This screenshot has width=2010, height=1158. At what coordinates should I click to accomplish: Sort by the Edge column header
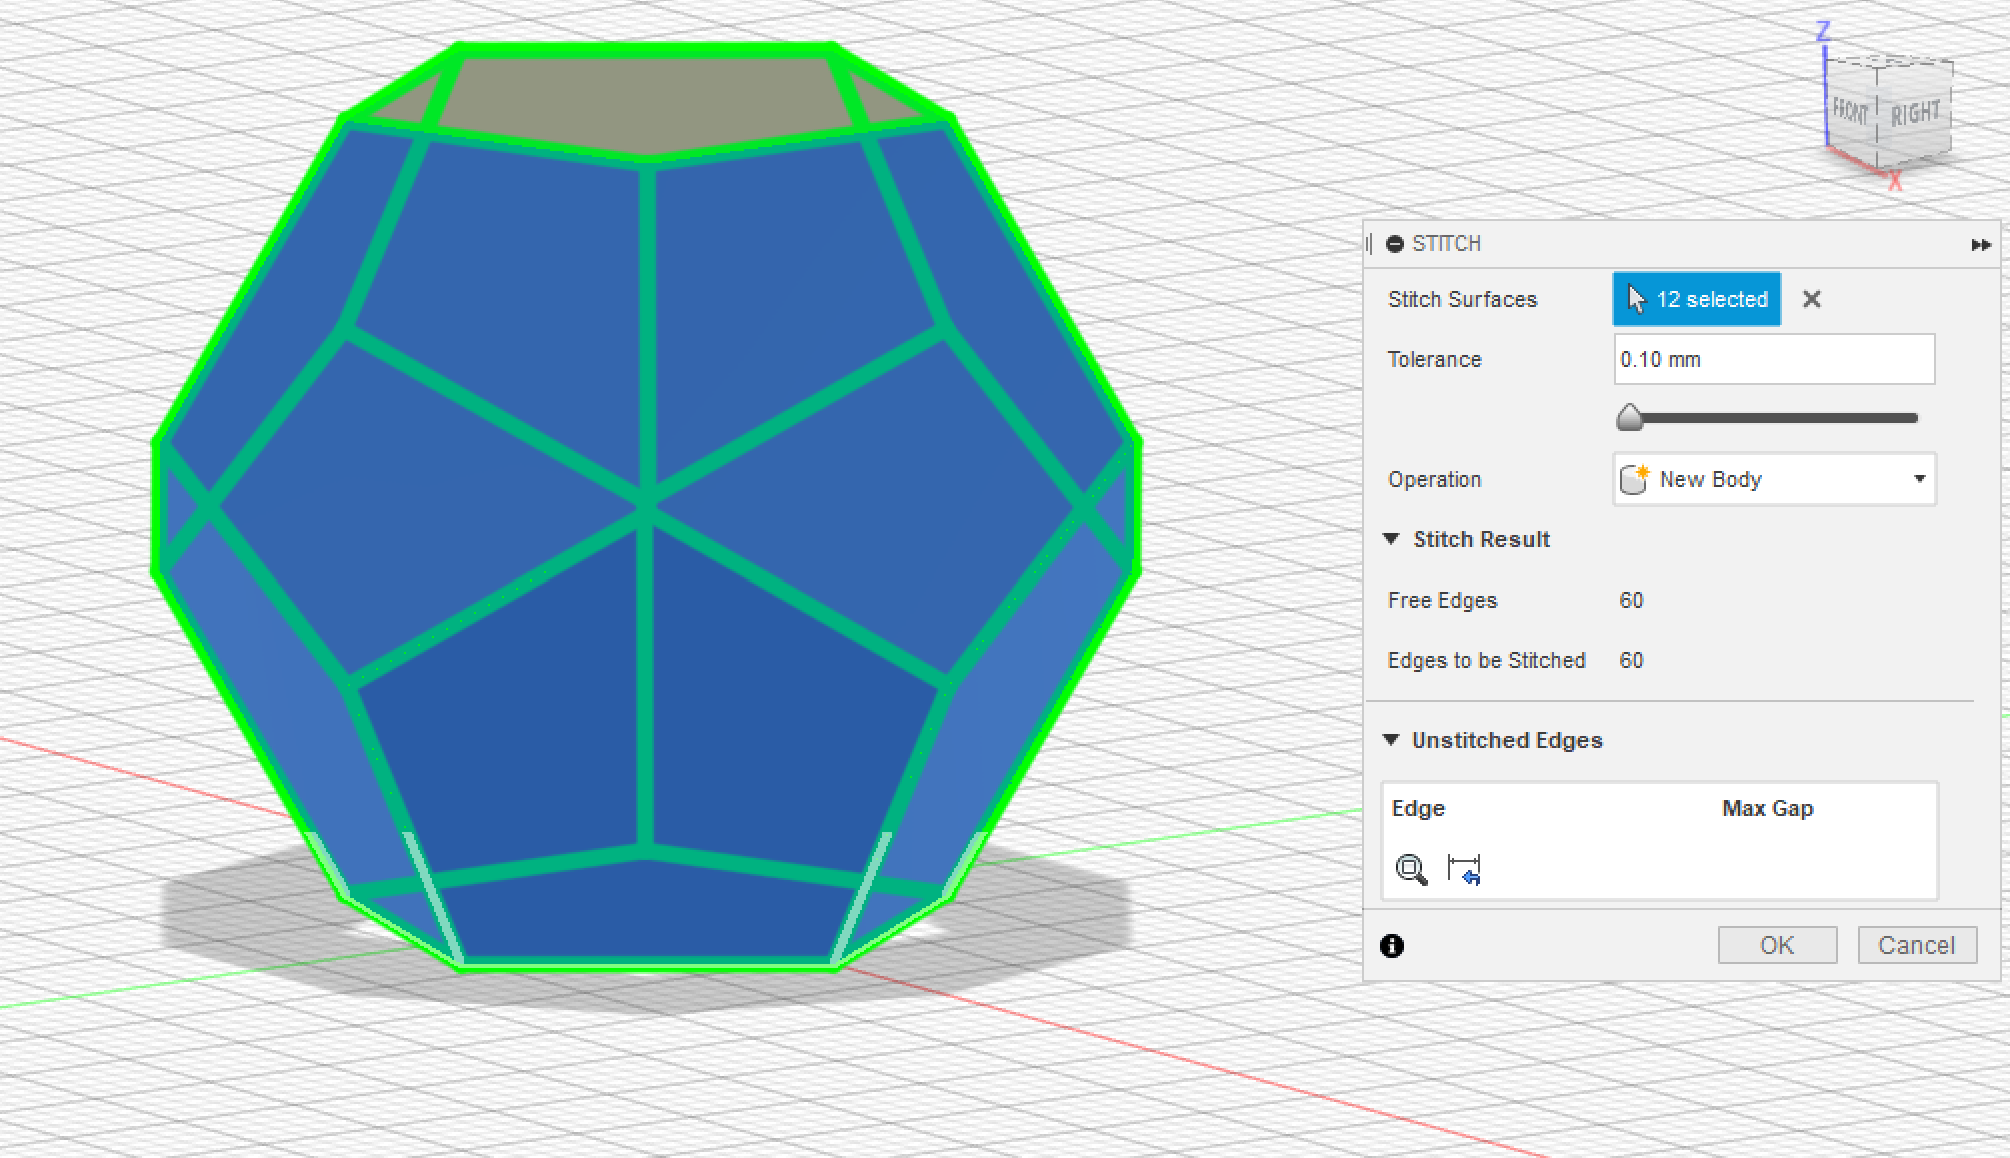pos(1418,808)
